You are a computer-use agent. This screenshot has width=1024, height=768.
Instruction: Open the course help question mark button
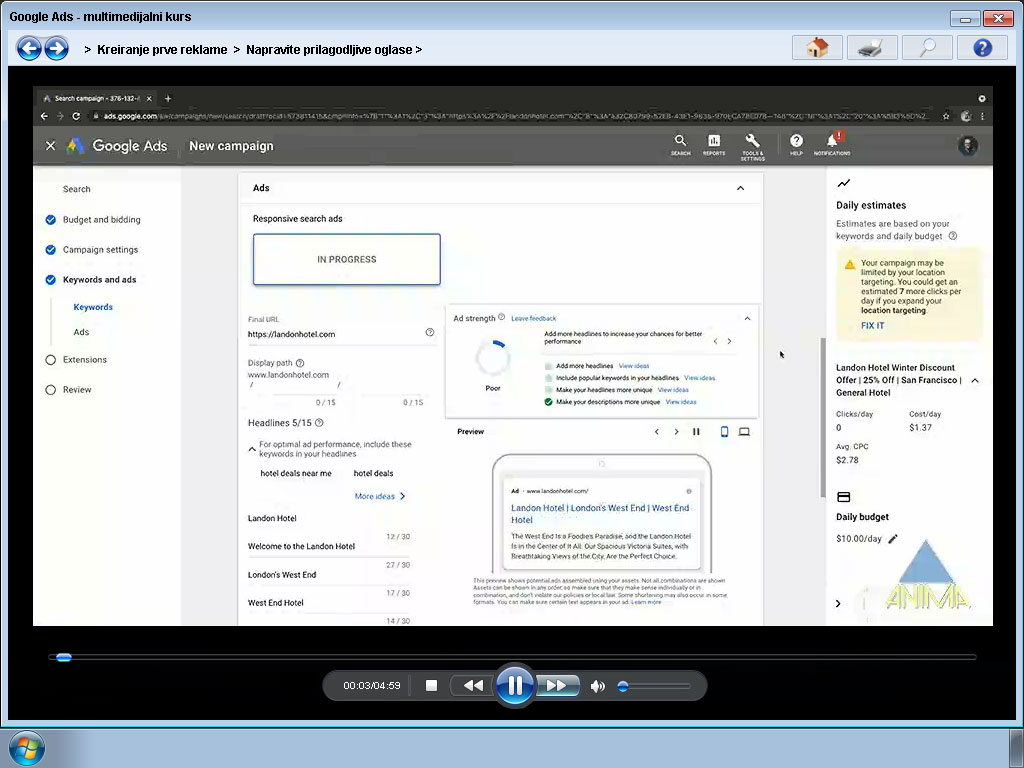tap(982, 48)
